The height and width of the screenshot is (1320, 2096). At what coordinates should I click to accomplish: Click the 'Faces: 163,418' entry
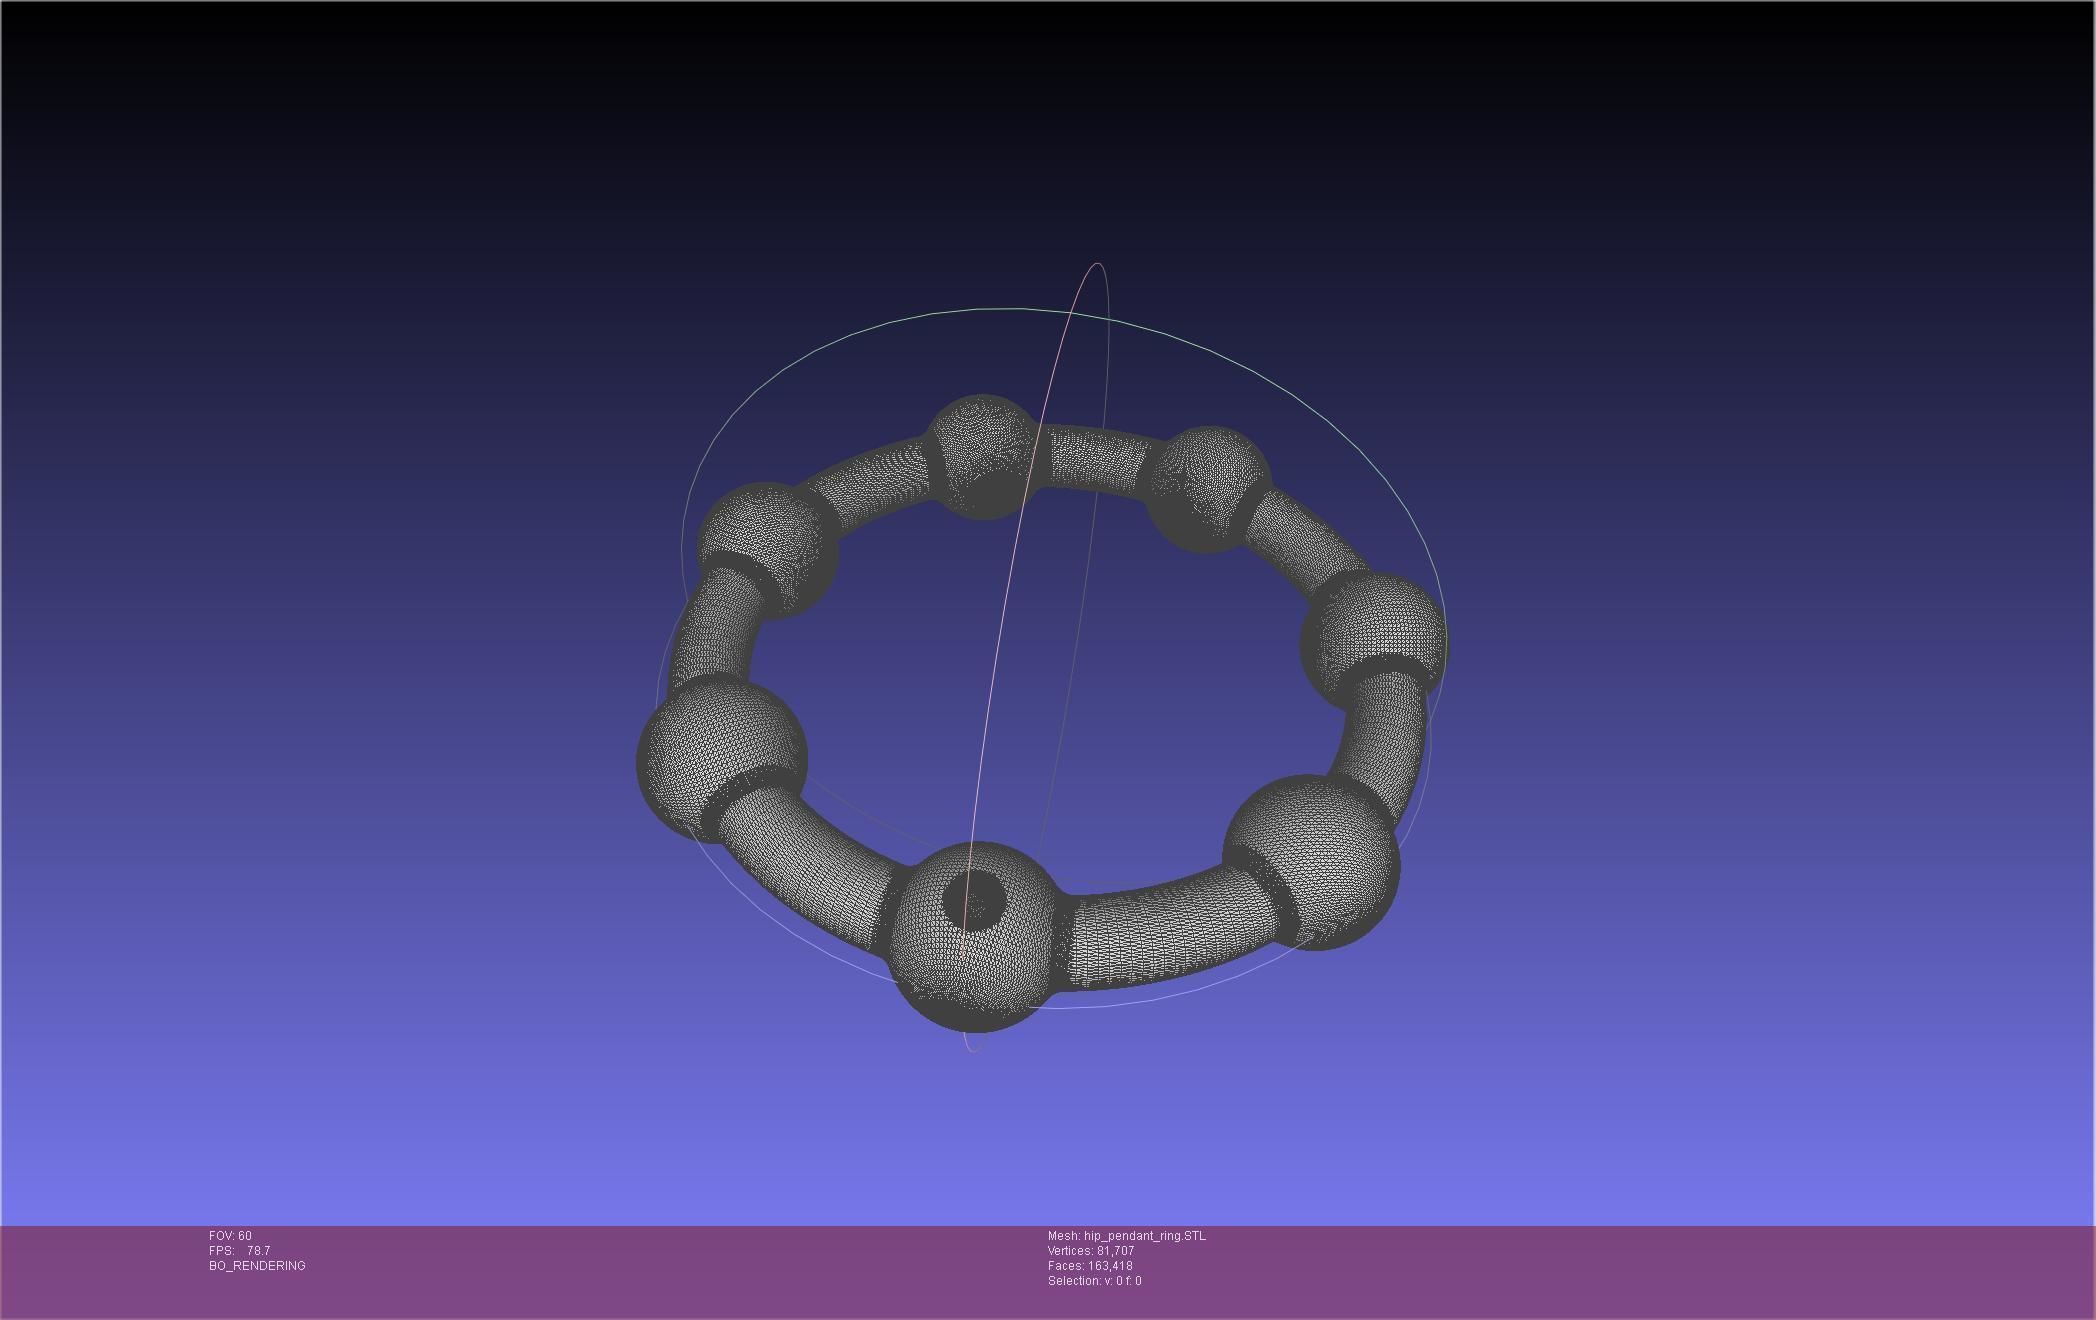click(x=1090, y=1266)
